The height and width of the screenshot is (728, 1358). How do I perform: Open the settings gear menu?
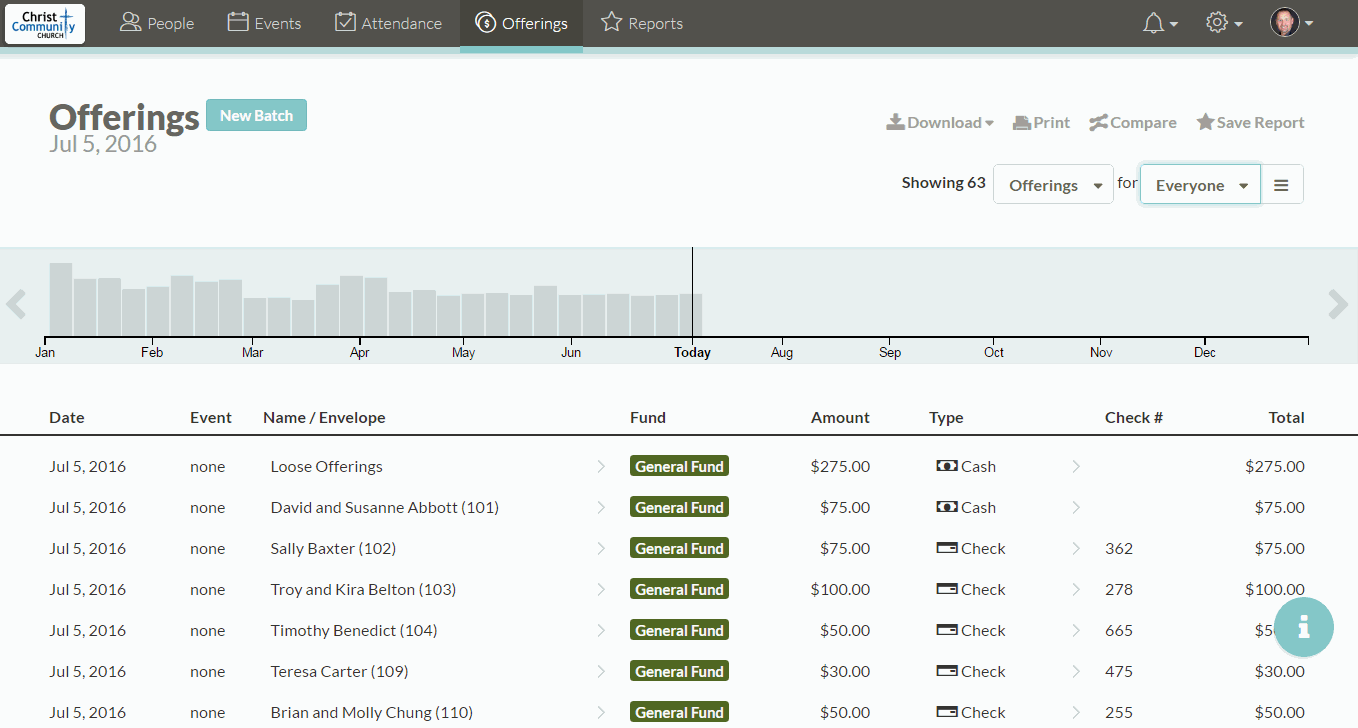[1223, 23]
